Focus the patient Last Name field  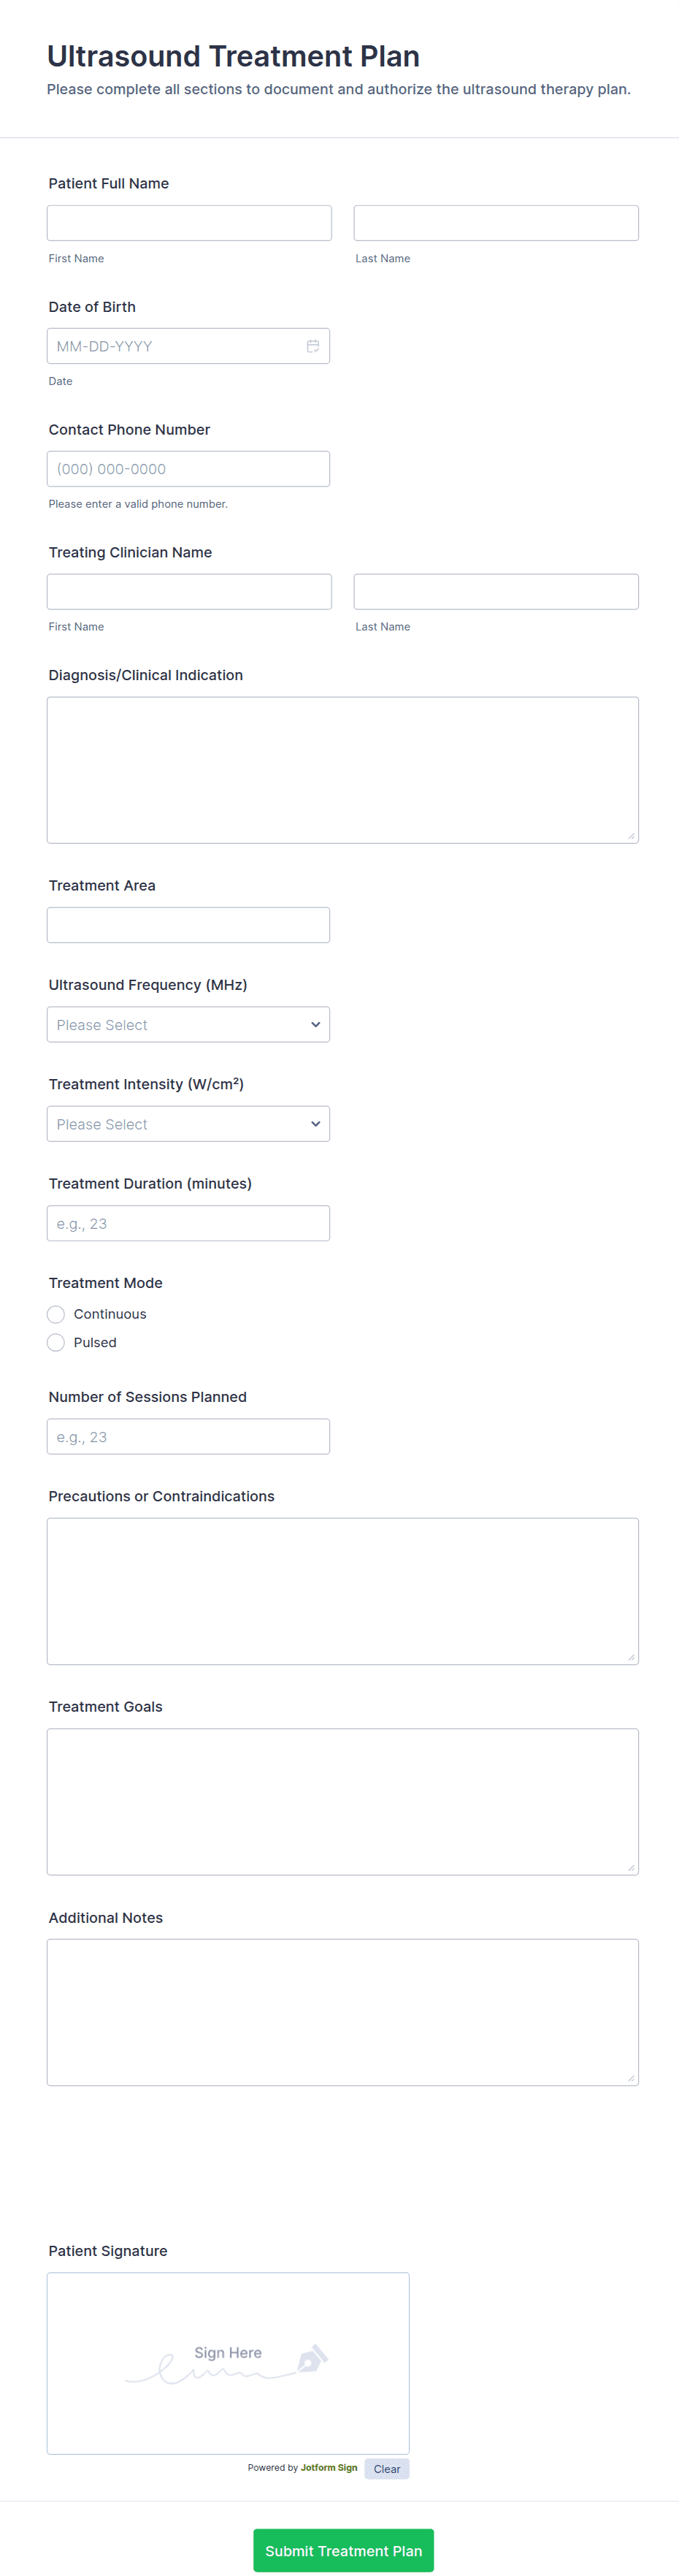[x=496, y=223]
